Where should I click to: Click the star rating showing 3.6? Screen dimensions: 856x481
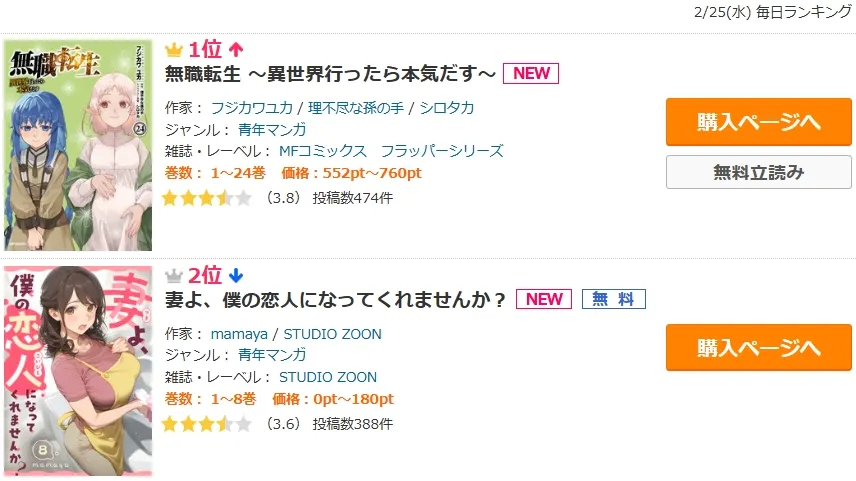tap(206, 424)
